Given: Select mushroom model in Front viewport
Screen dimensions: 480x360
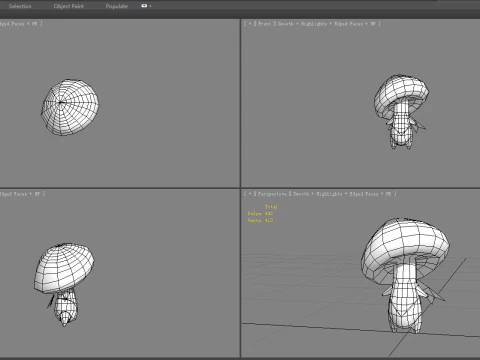Looking at the screenshot, I should 401,111.
